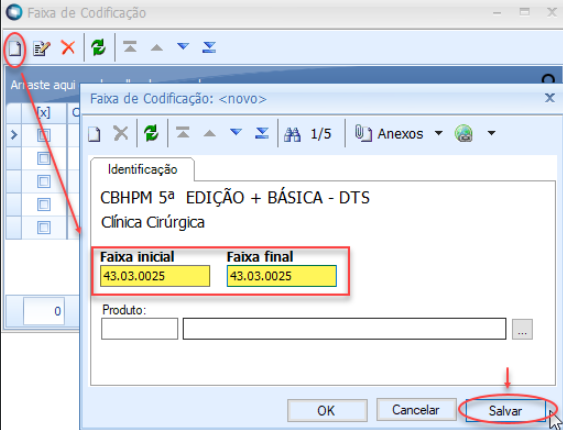The image size is (563, 430).
Task: Click New record icon in main window toolbar
Action: 15,48
